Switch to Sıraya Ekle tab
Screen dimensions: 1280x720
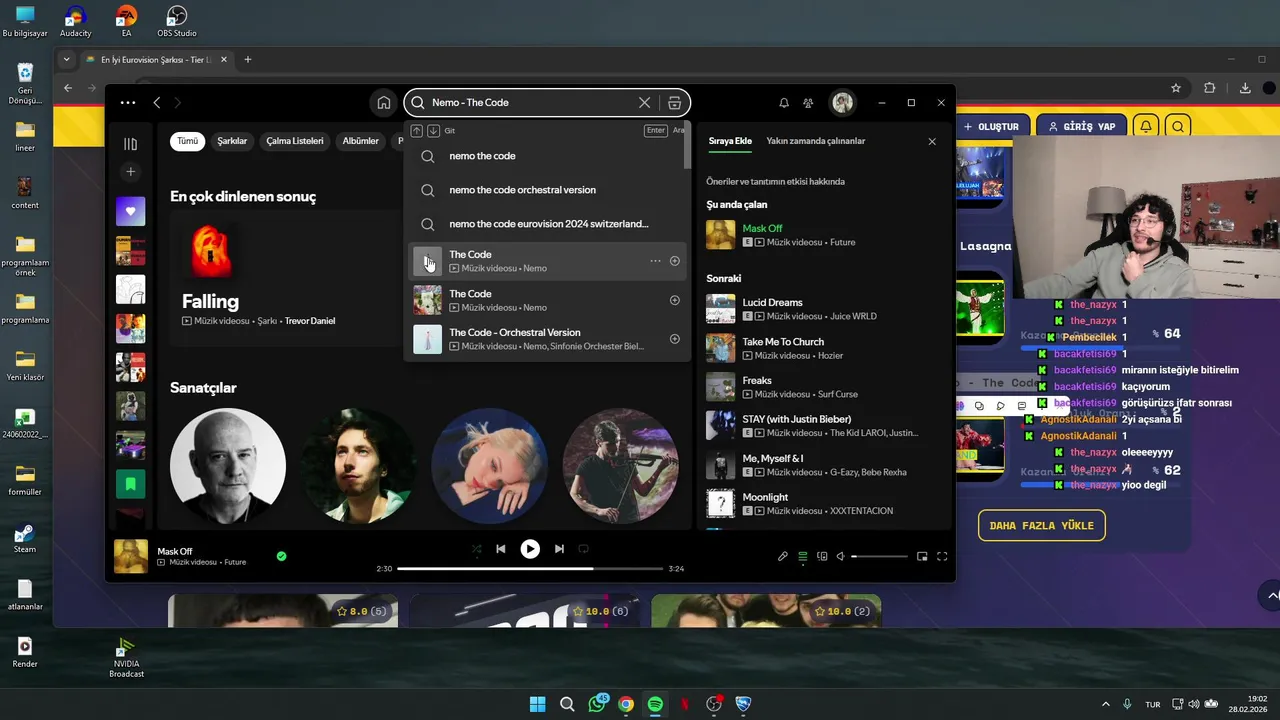click(x=730, y=141)
